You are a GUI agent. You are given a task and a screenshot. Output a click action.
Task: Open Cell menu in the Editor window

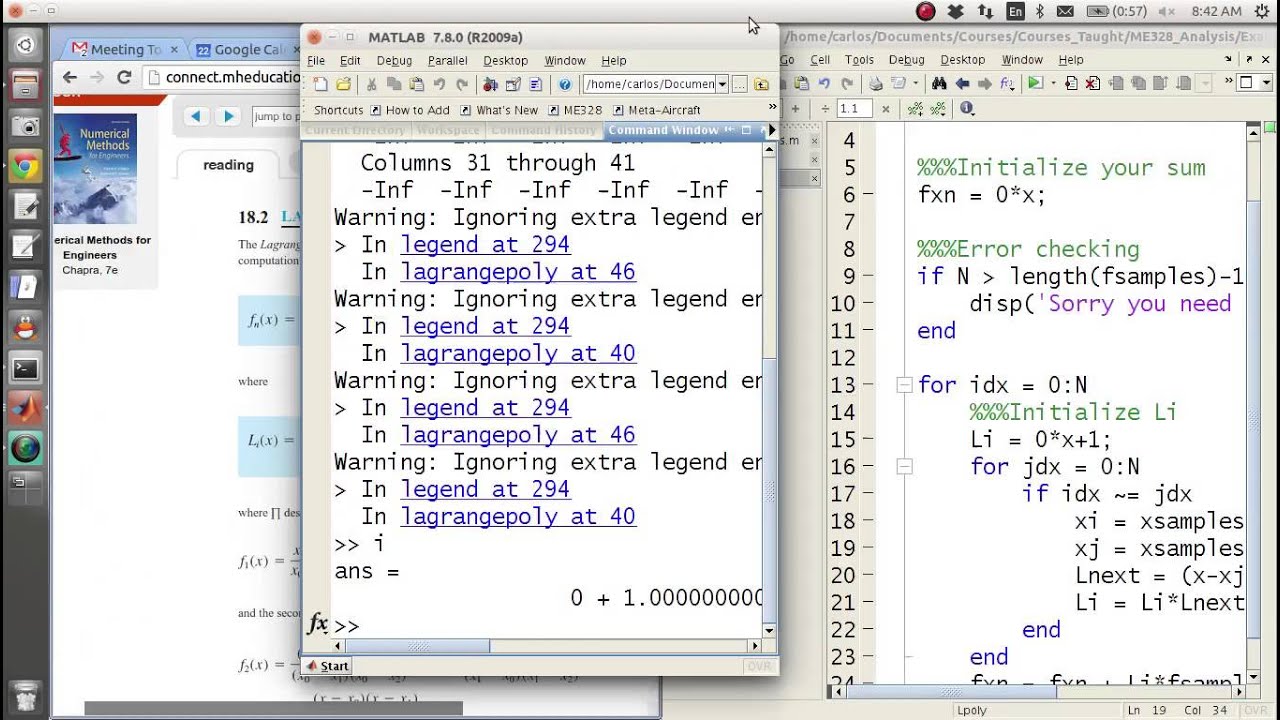pos(820,60)
